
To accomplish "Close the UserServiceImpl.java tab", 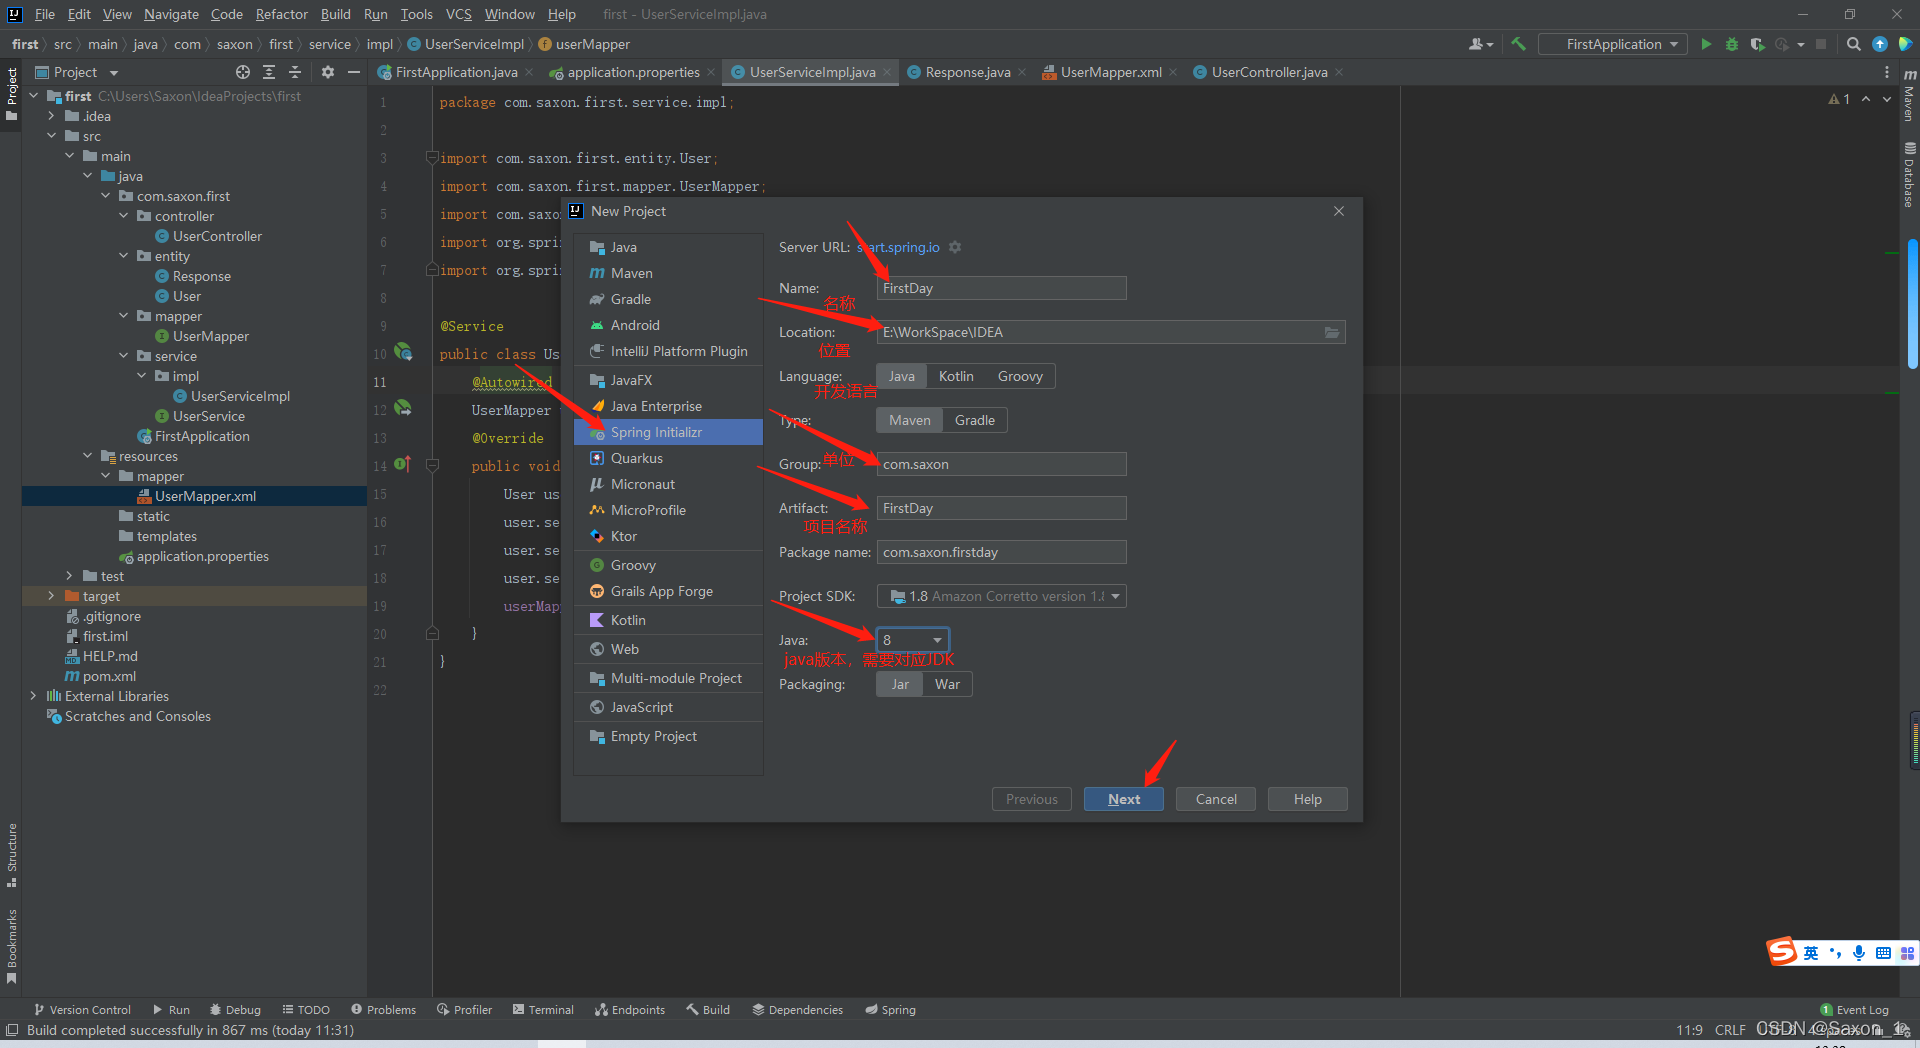I will click(x=887, y=72).
